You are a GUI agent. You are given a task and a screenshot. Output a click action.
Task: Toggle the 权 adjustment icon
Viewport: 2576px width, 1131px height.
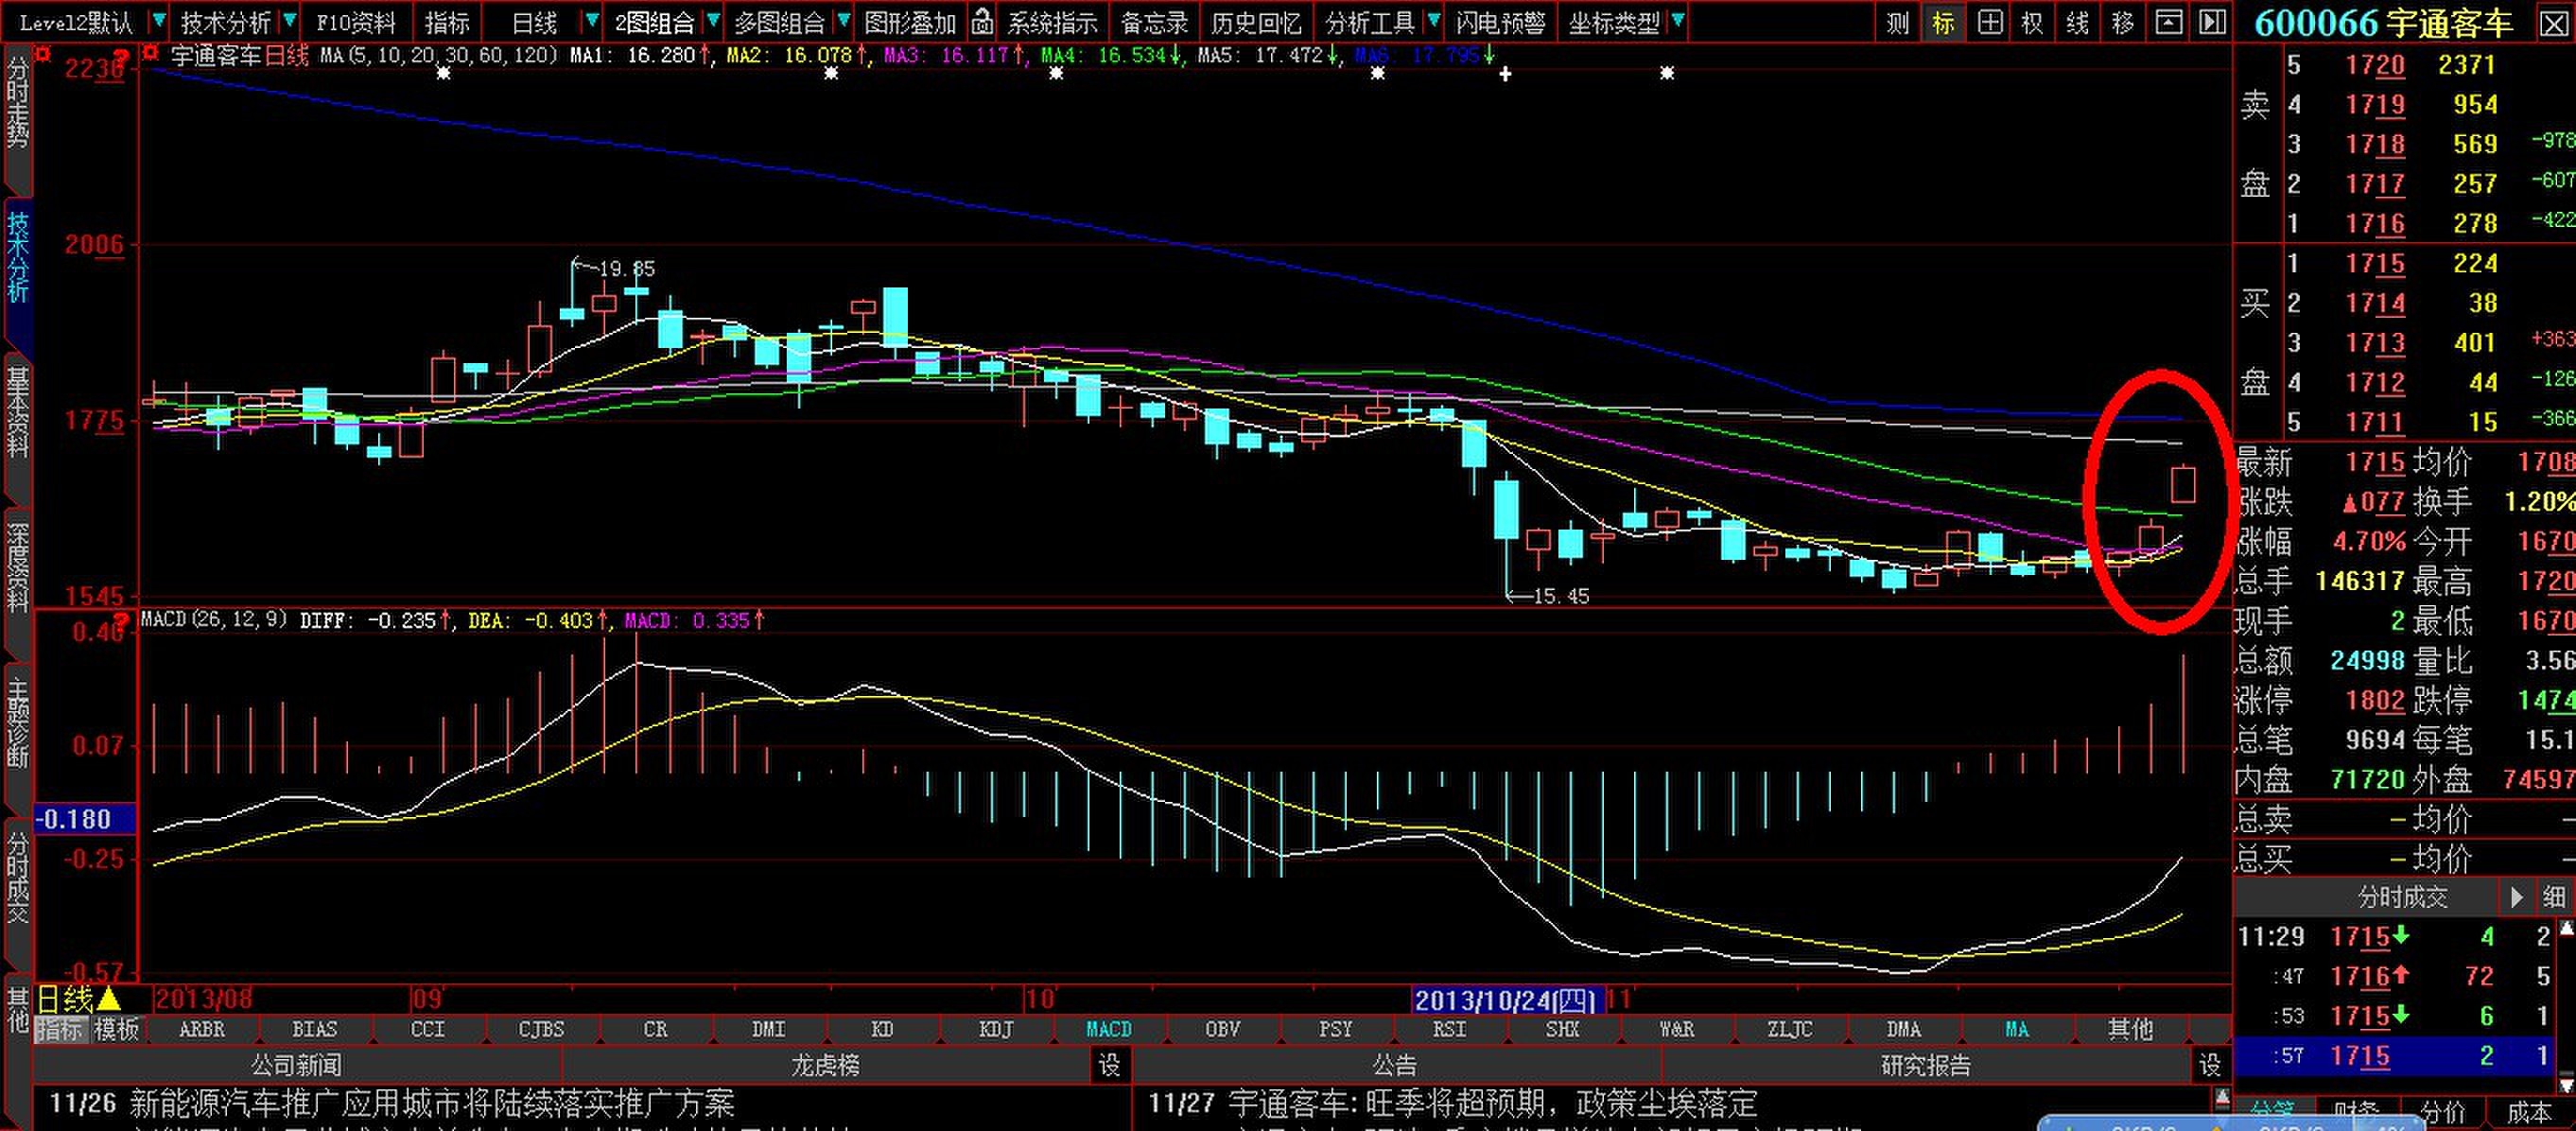tap(2033, 22)
